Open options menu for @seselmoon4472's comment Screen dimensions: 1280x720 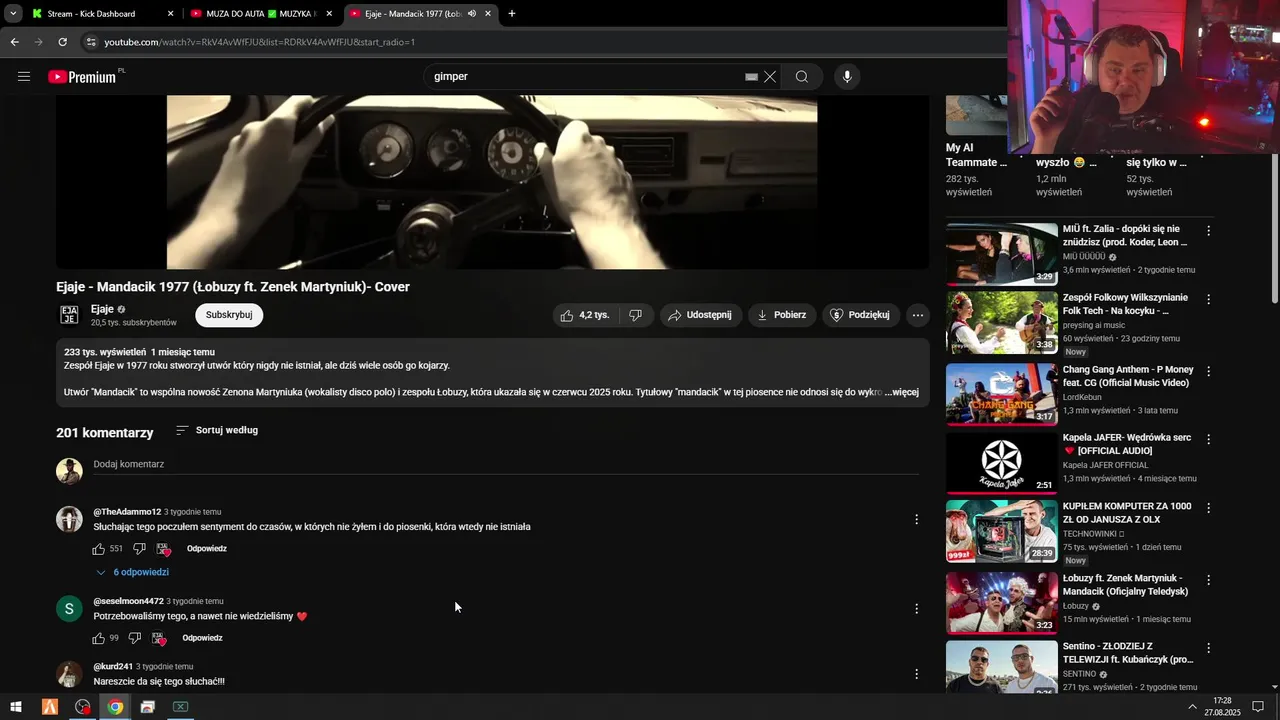pyautogui.click(x=916, y=608)
